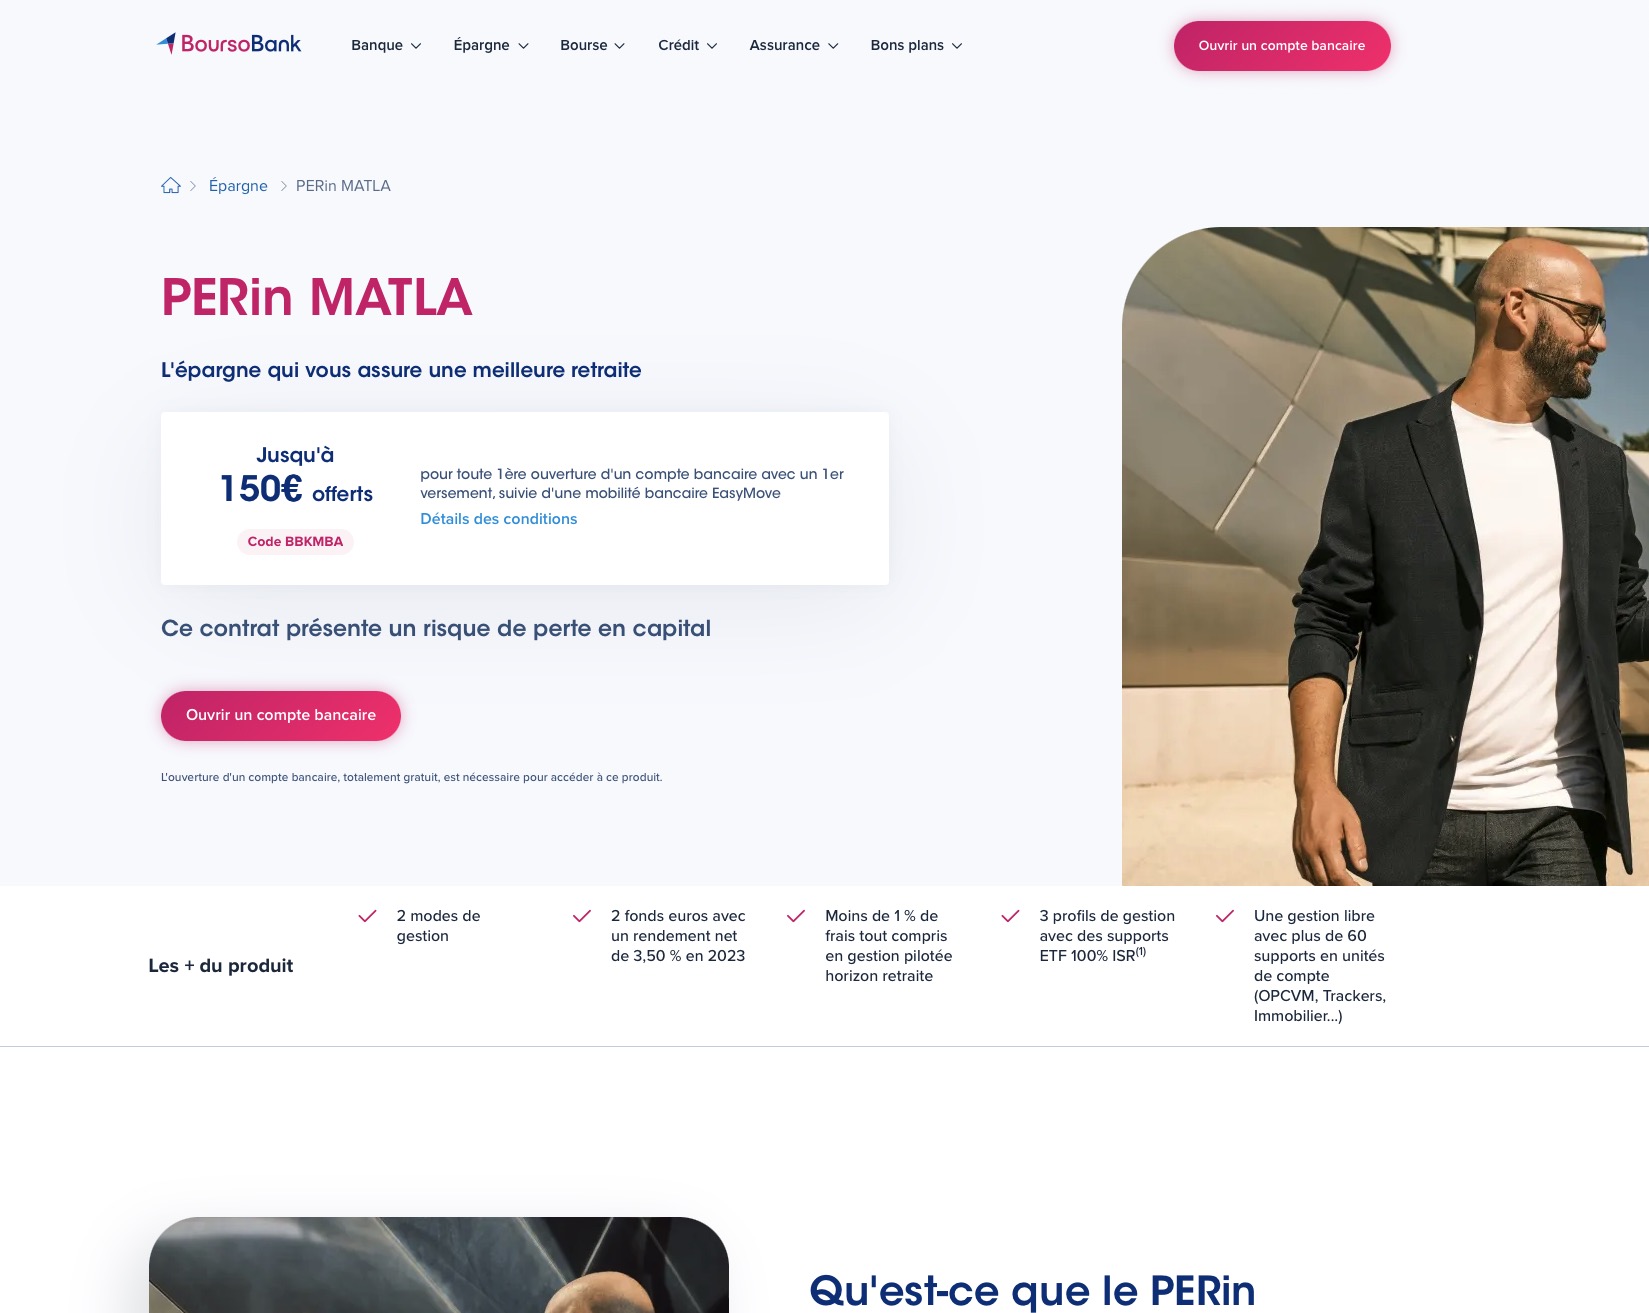This screenshot has width=1649, height=1313.
Task: Open the Crédit menu
Action: tap(688, 45)
